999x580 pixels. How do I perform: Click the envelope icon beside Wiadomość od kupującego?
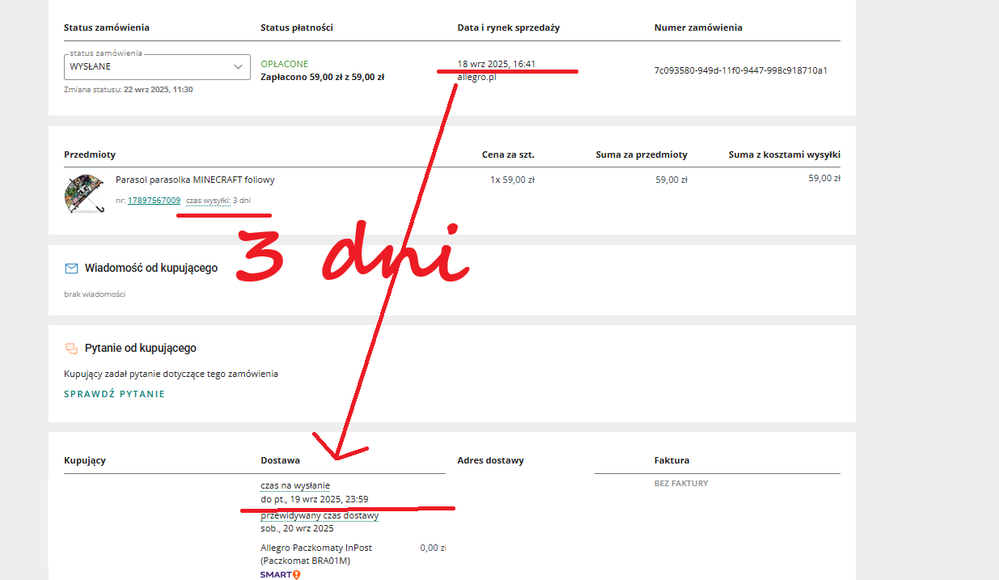click(71, 269)
